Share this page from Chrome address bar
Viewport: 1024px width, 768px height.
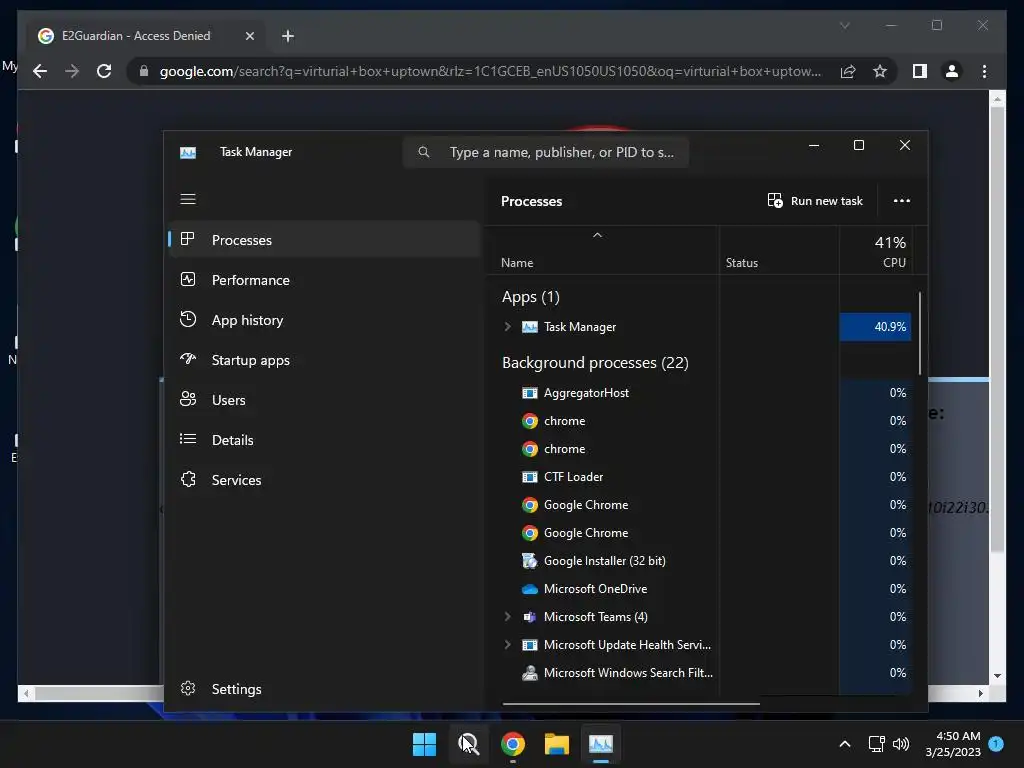(x=848, y=71)
